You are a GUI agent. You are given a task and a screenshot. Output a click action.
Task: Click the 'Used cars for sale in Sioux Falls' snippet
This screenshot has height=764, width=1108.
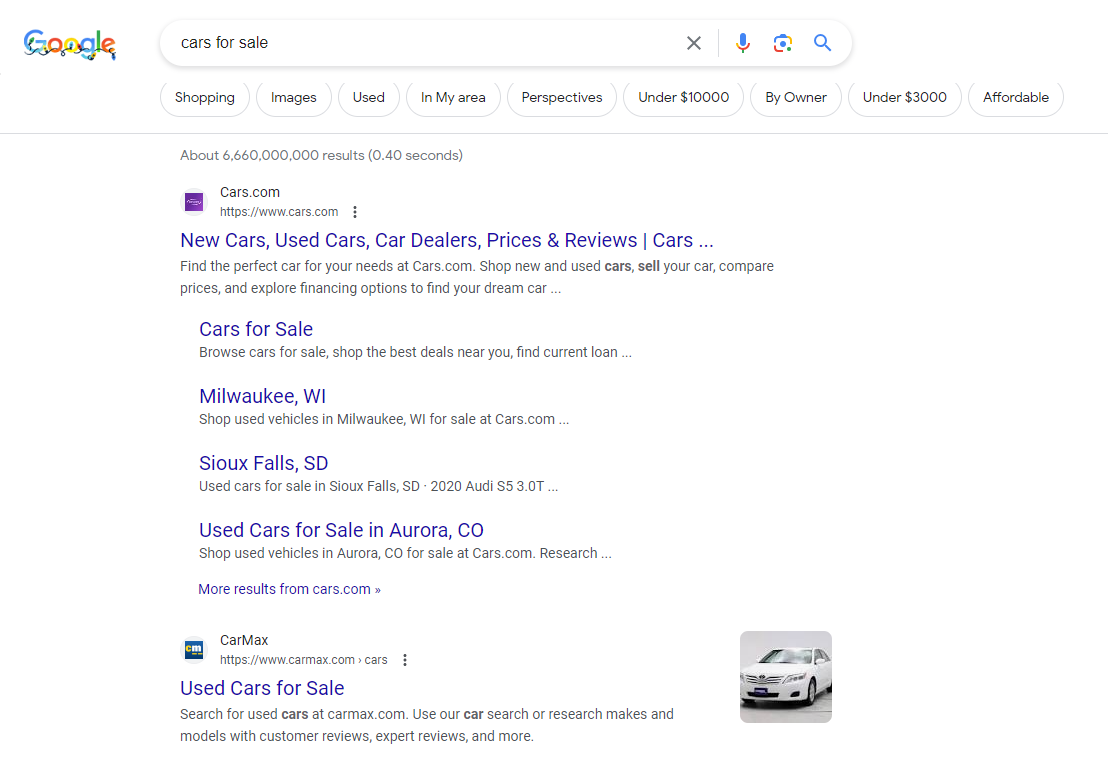click(x=379, y=487)
